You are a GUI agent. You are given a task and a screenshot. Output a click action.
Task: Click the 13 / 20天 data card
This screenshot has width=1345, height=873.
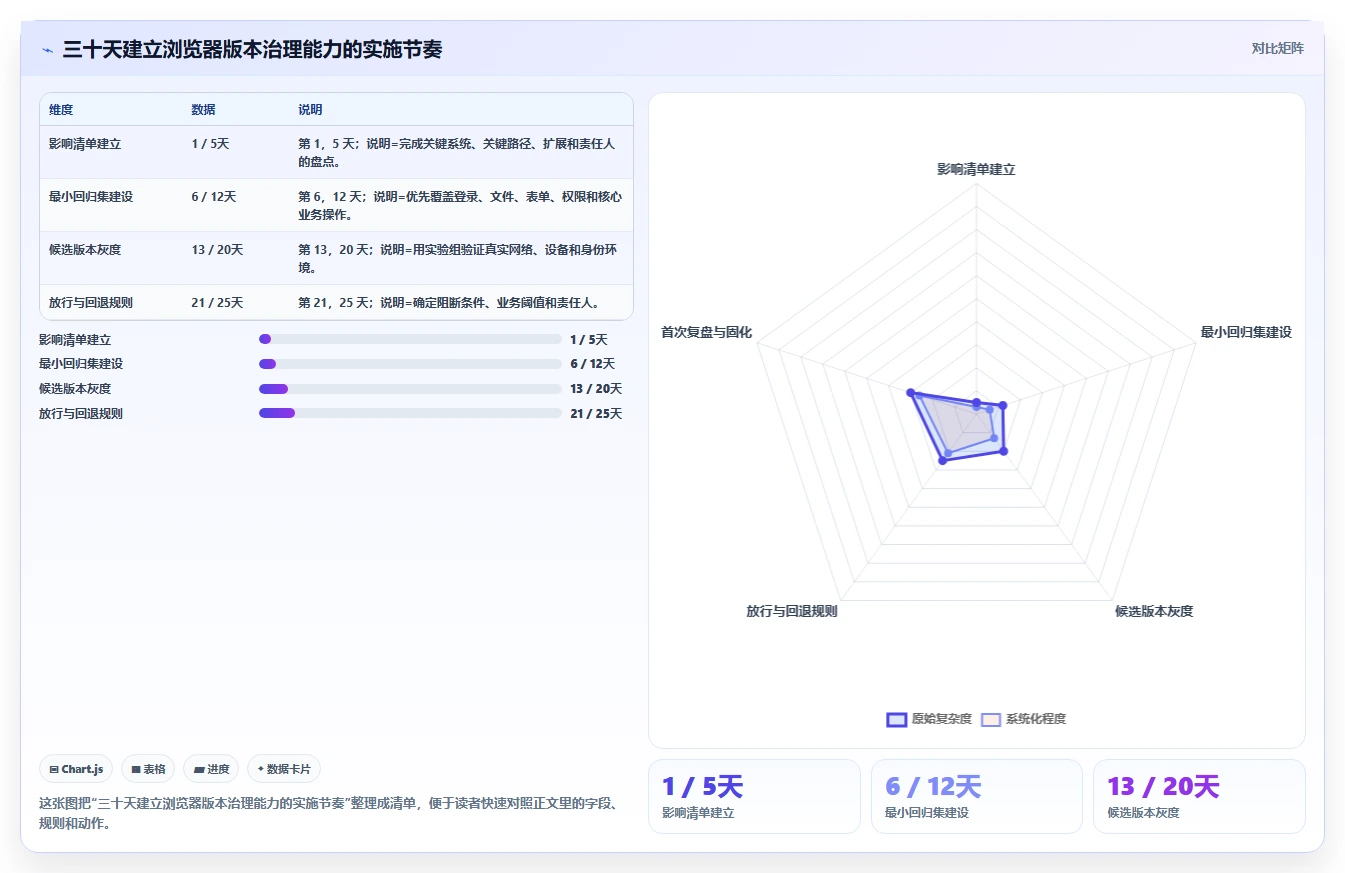pos(1199,796)
